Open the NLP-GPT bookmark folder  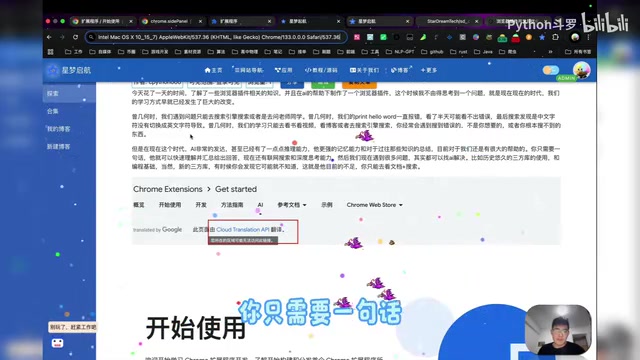click(400, 52)
